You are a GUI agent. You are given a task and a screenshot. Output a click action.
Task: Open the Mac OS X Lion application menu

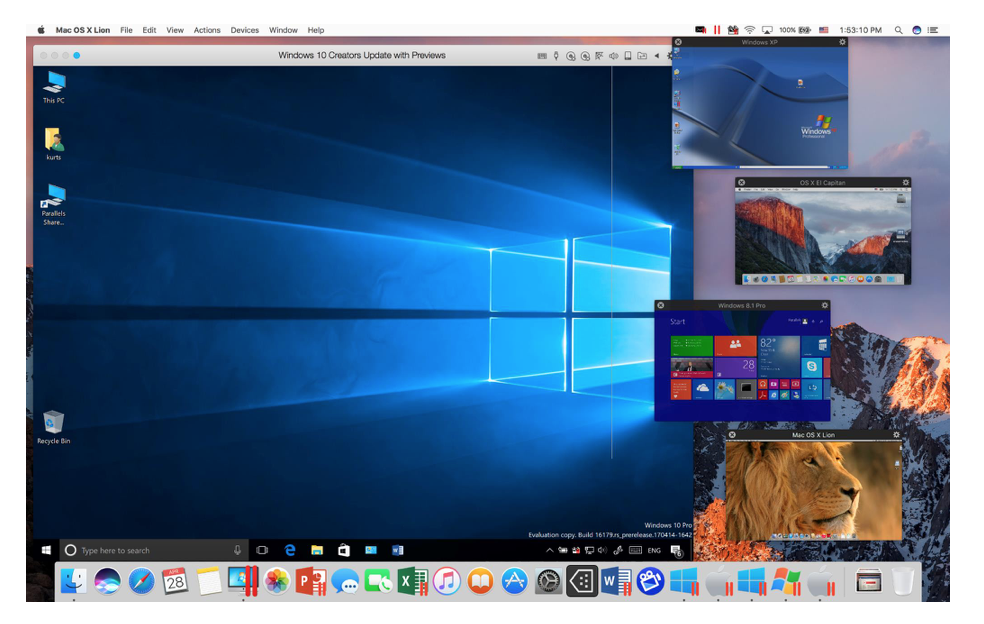pyautogui.click(x=83, y=30)
